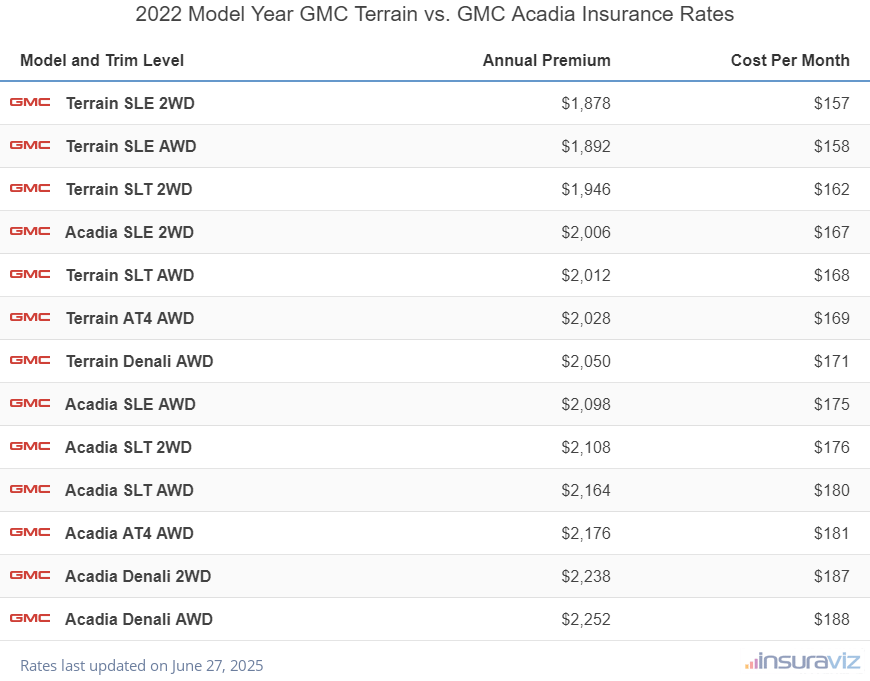Click the $167 monthly cost value
The height and width of the screenshot is (681, 870).
pos(832,232)
